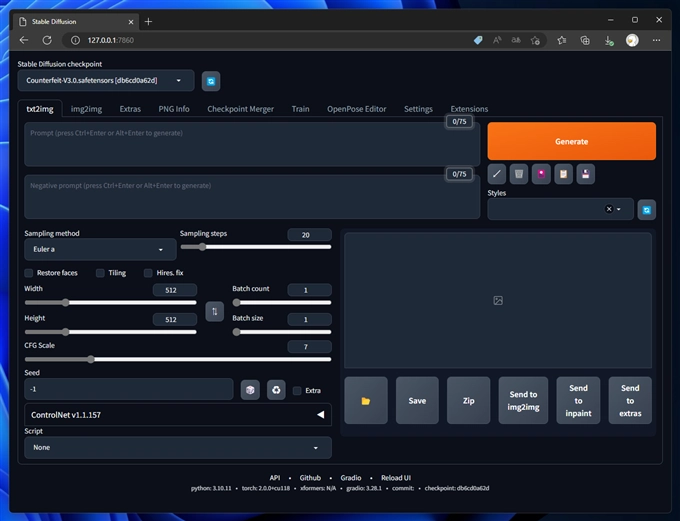Clear the prompt with the trash icon
The height and width of the screenshot is (521, 680).
click(x=519, y=174)
